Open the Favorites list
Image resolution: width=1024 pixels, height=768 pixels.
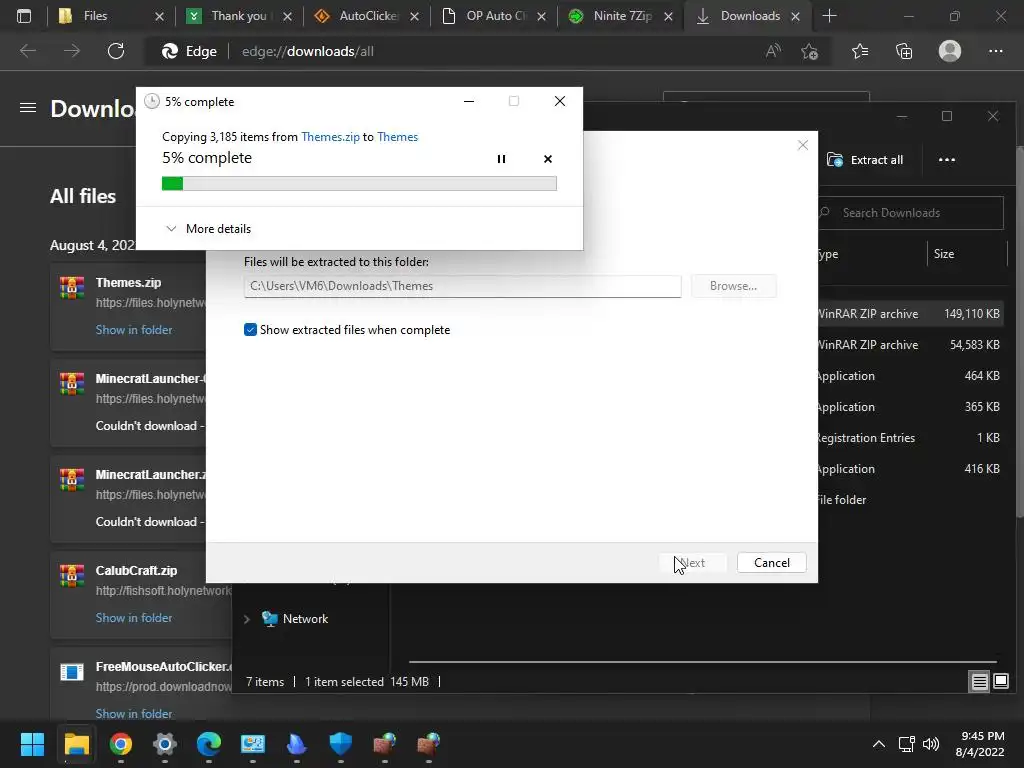coord(860,51)
